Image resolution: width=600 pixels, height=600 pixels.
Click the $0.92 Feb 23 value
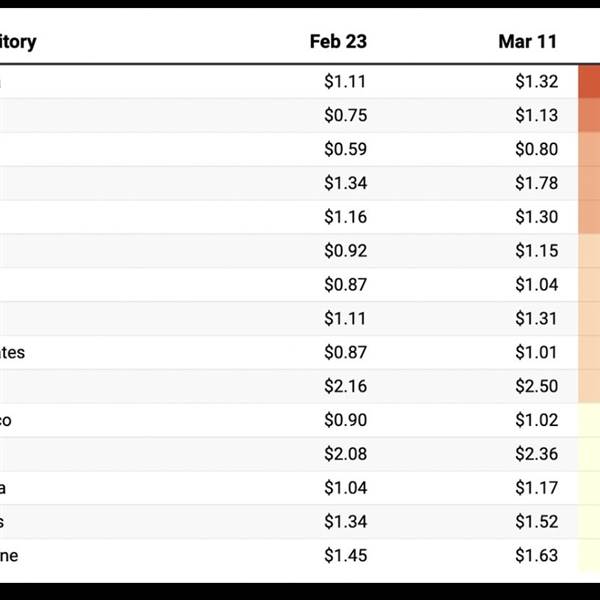pos(345,251)
